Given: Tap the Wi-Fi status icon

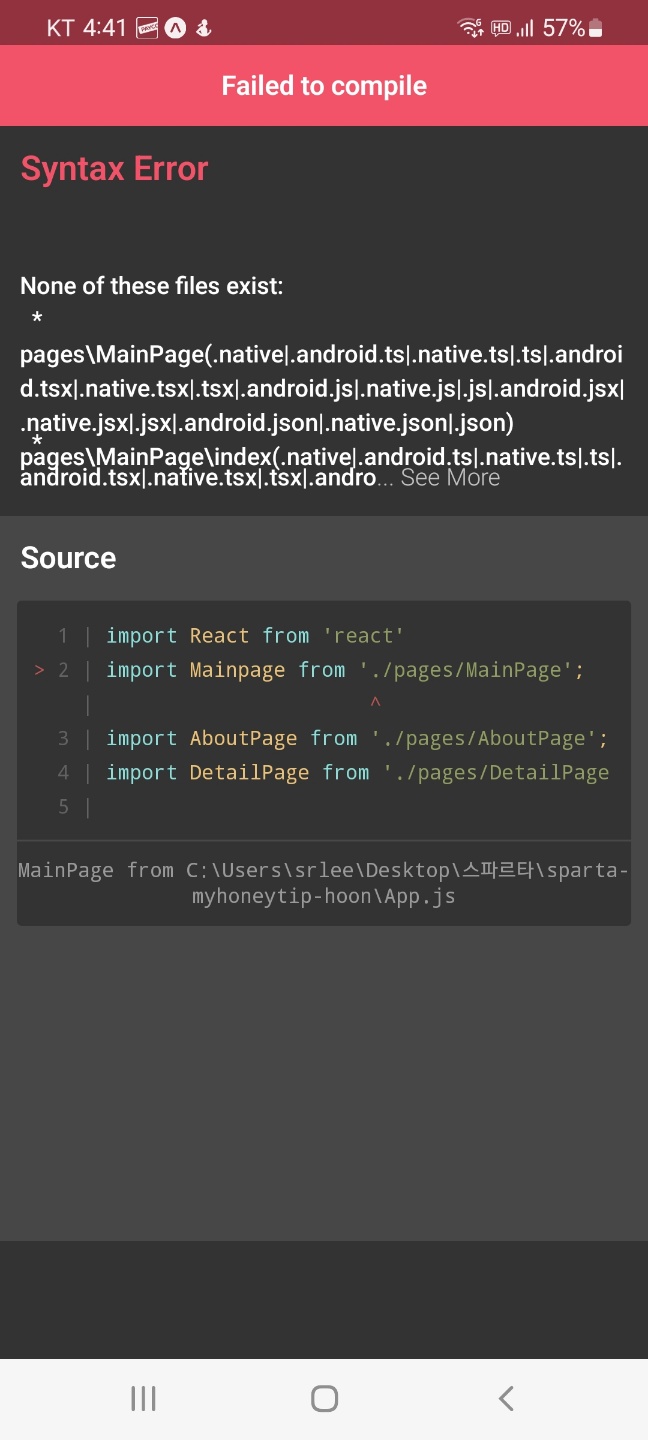Looking at the screenshot, I should tap(471, 28).
